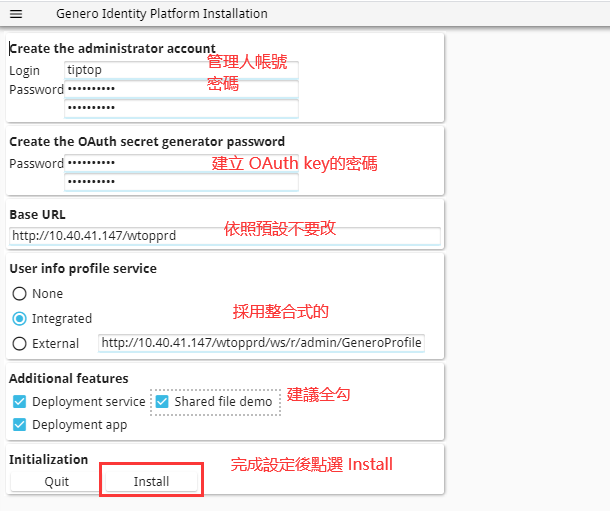The height and width of the screenshot is (511, 610).
Task: Click the Install button
Action: [x=151, y=482]
